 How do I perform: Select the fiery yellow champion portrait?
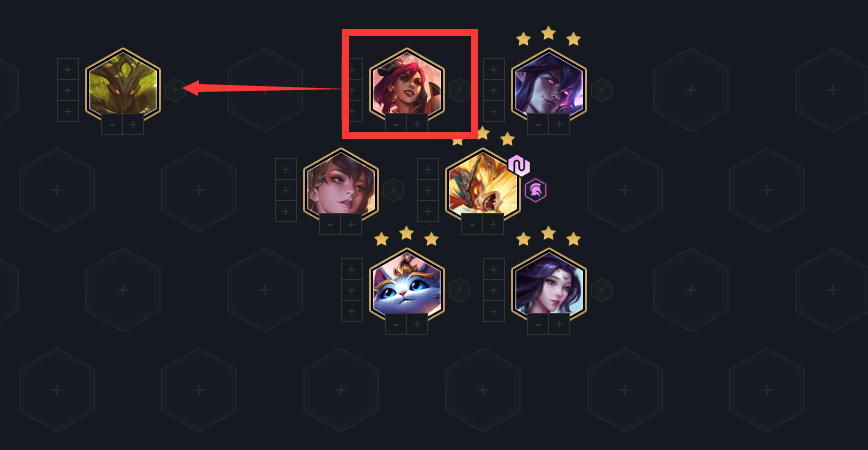(x=483, y=187)
